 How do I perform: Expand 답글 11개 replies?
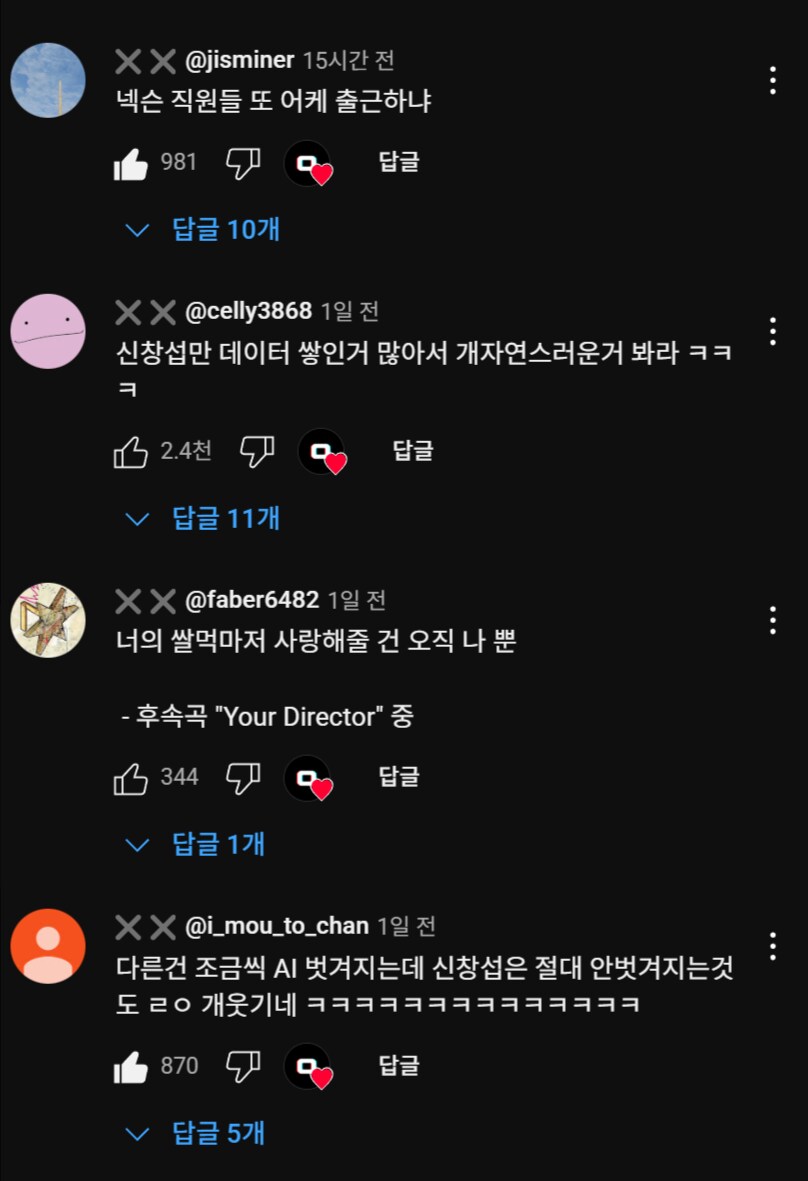pos(203,519)
